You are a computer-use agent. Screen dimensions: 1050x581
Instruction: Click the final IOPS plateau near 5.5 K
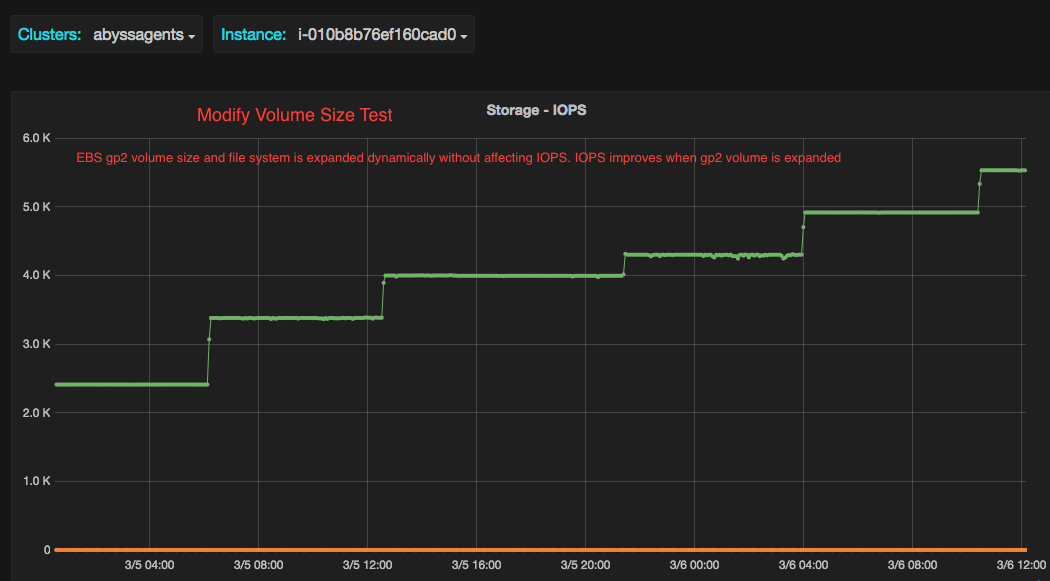coord(1005,170)
